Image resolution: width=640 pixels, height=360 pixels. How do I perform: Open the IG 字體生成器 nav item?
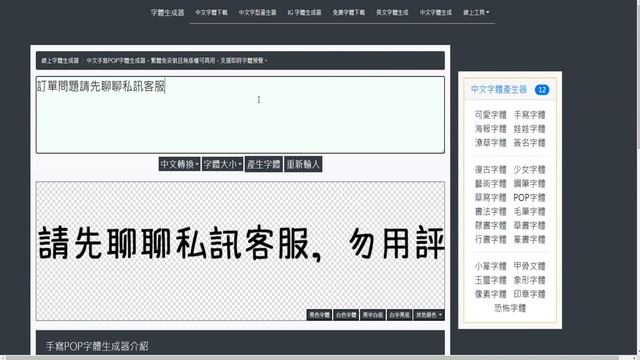(x=304, y=12)
